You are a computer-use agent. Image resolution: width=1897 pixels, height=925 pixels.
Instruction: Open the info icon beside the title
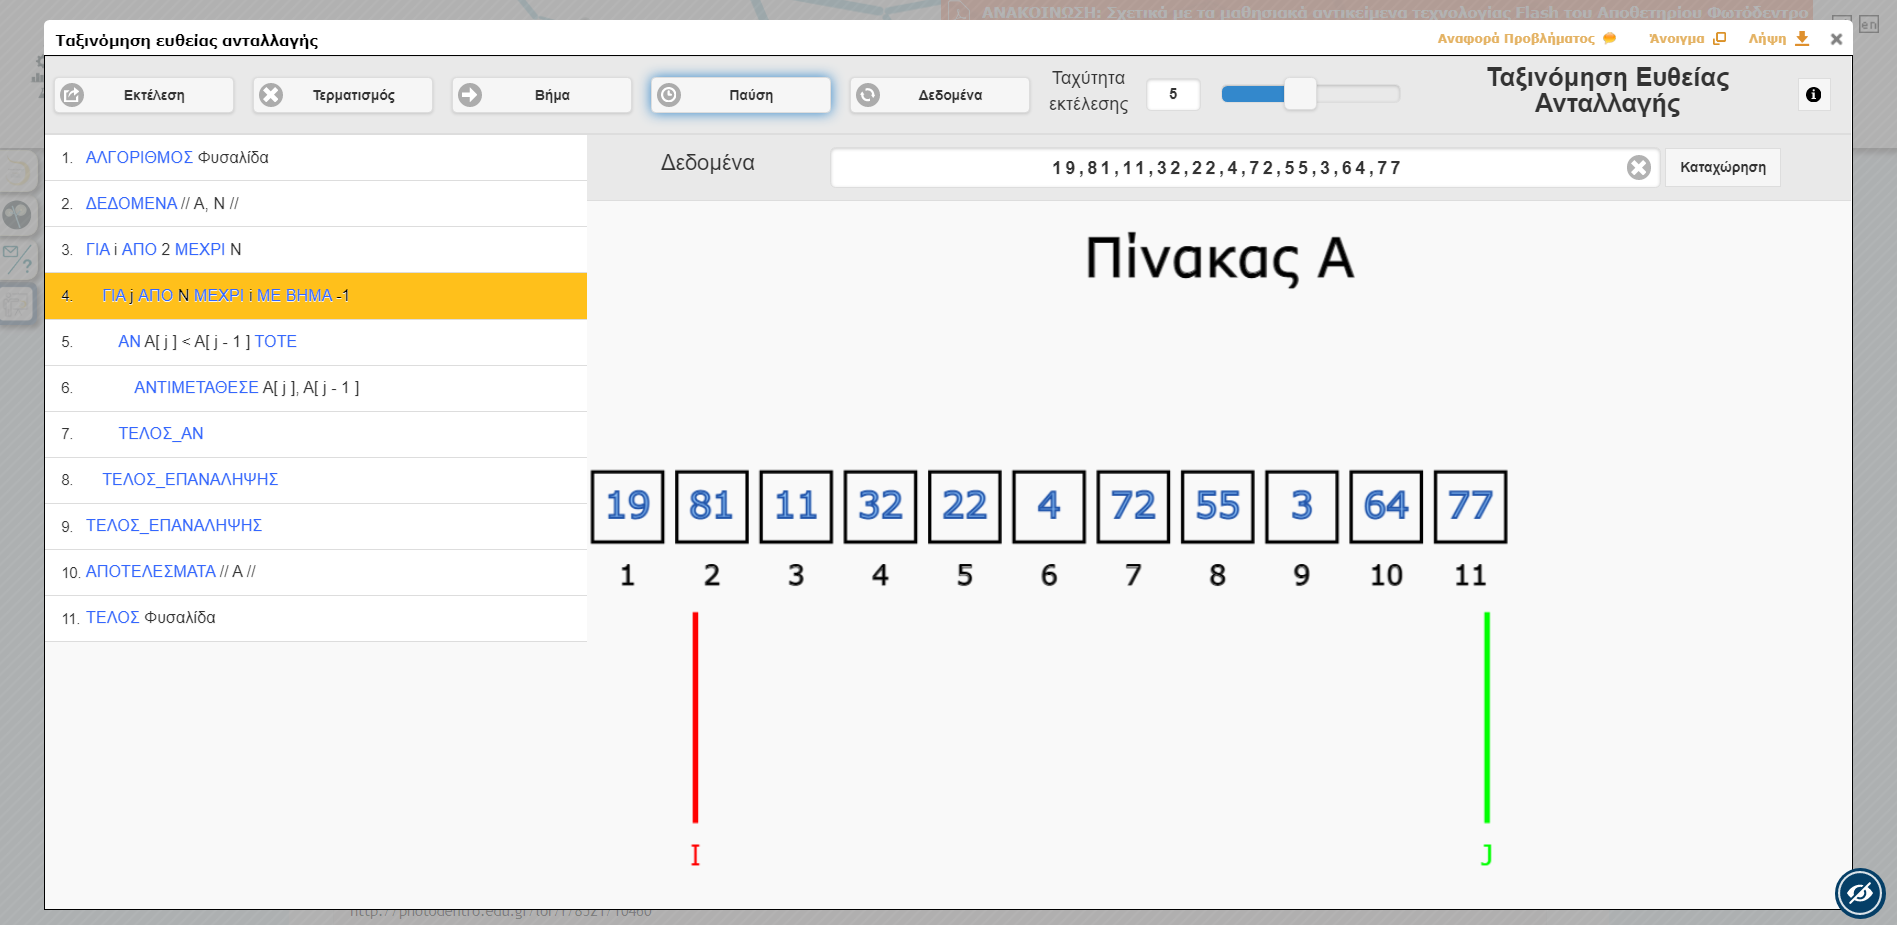1813,95
